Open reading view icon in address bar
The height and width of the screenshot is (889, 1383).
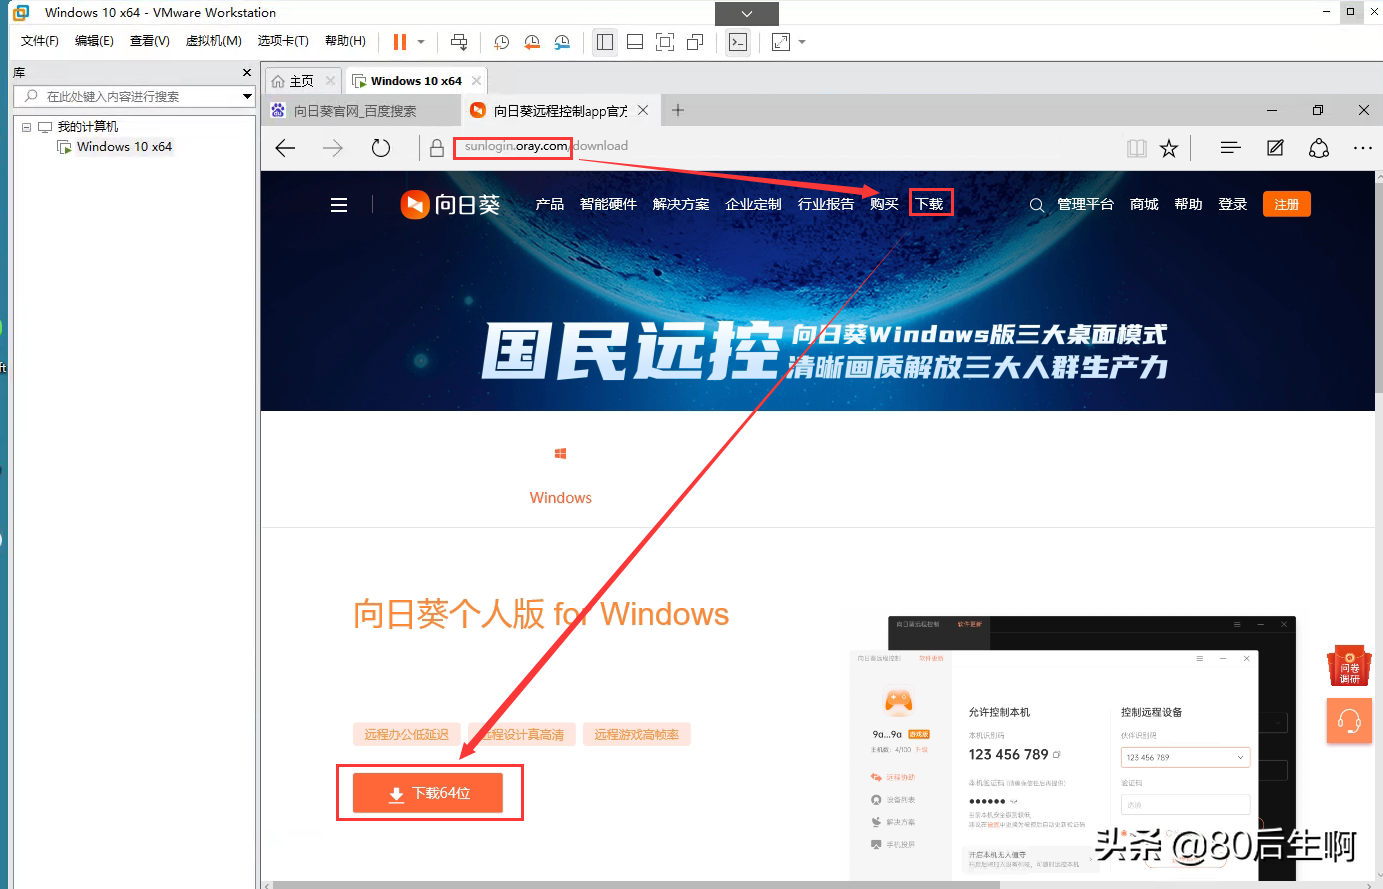1137,148
